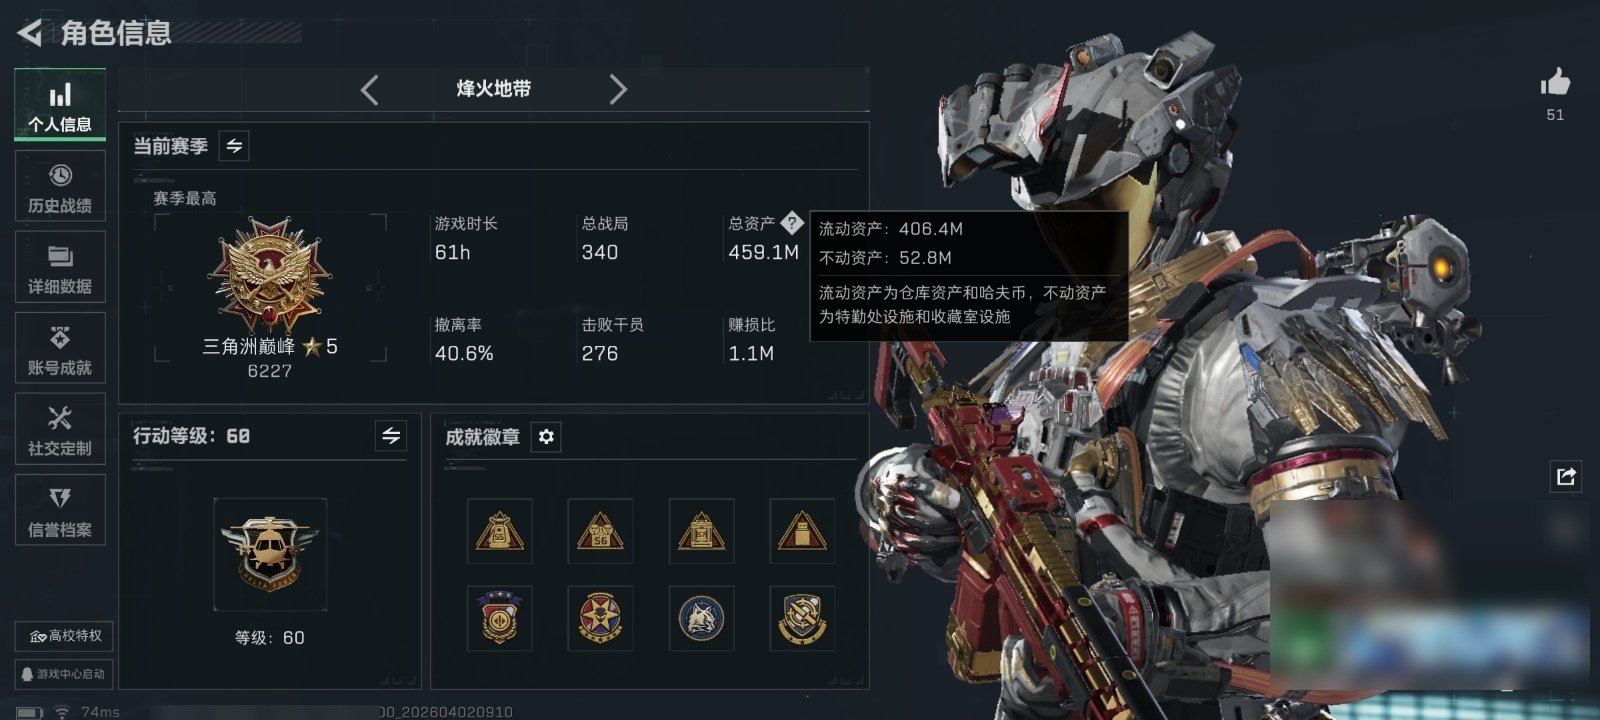This screenshot has width=1600, height=720.
Task: Open the 个人信息 tab
Action: point(60,105)
